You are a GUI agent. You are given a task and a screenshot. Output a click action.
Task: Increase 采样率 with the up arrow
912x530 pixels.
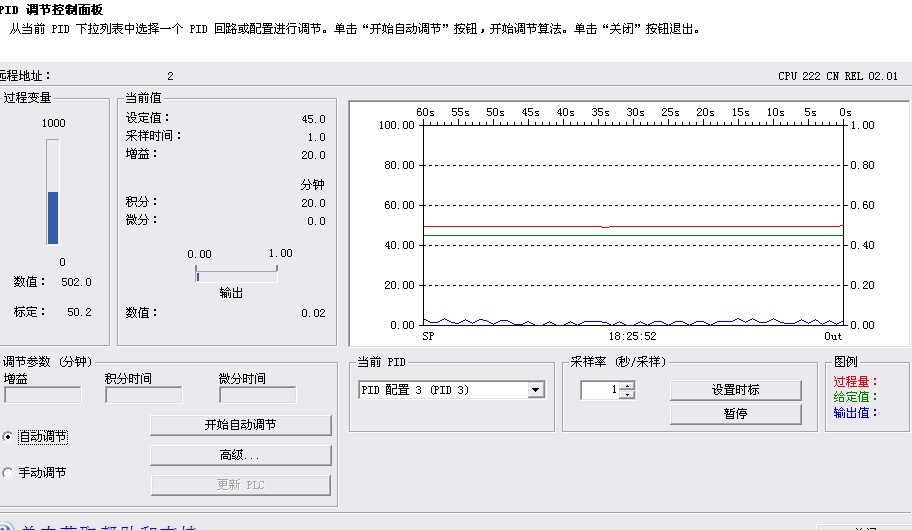[627, 386]
